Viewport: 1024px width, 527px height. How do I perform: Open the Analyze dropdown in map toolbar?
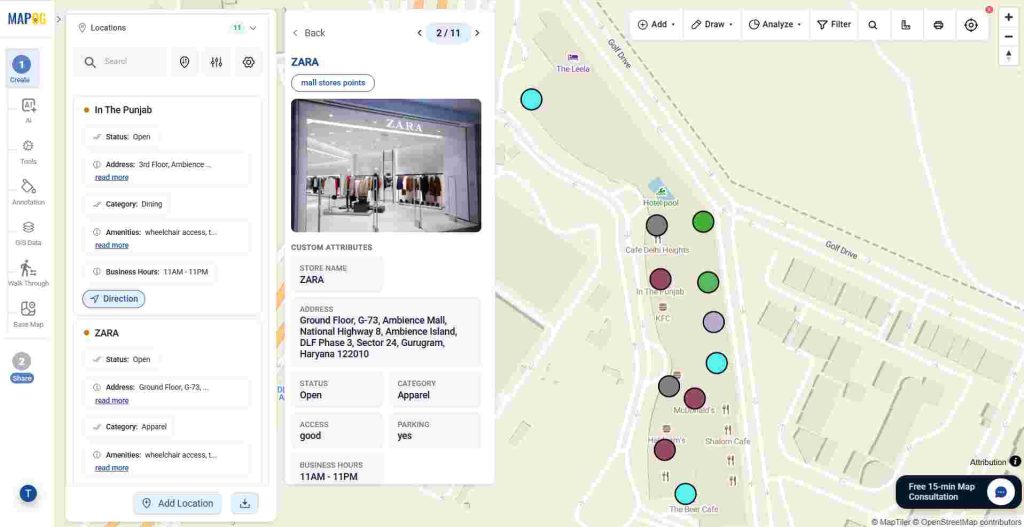coord(775,24)
